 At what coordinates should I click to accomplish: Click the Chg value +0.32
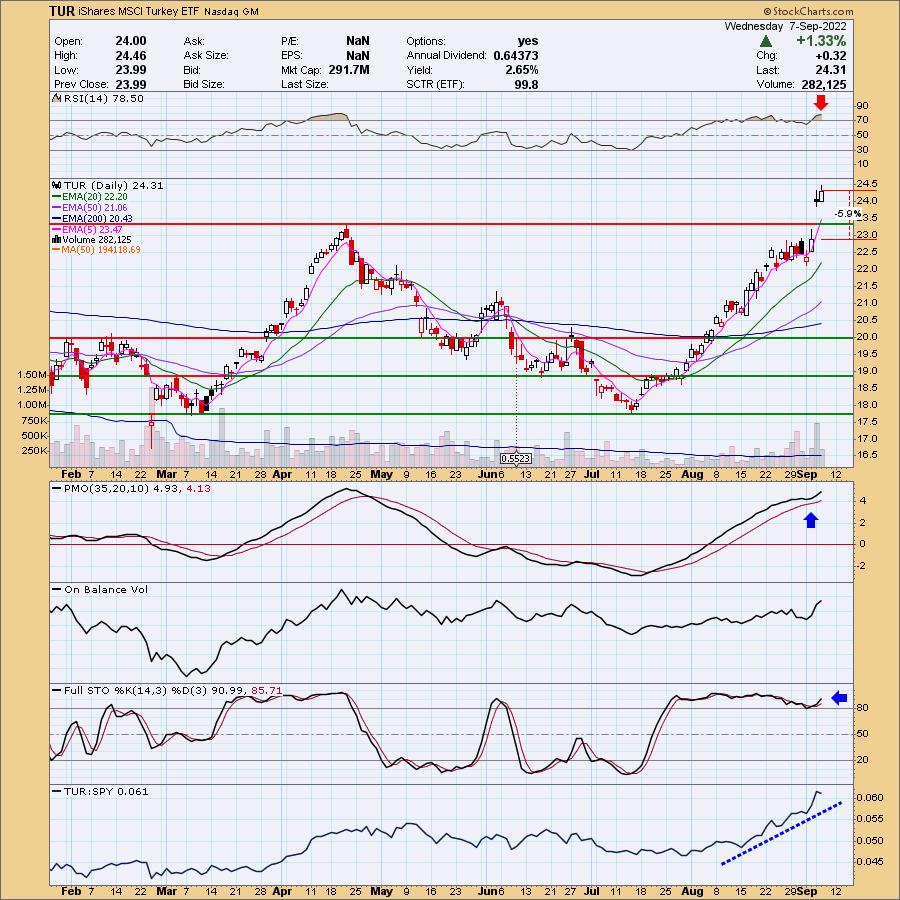point(831,56)
